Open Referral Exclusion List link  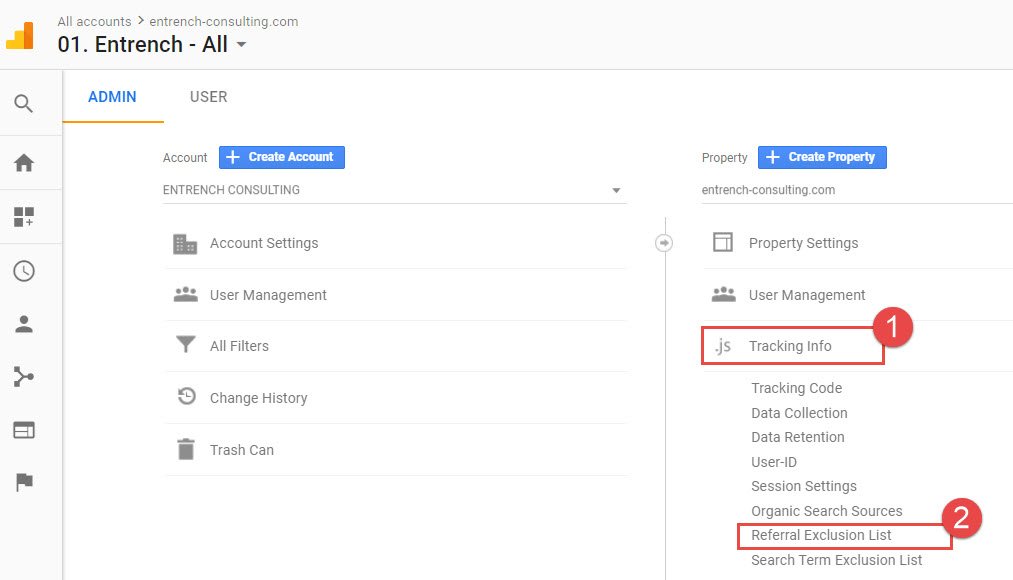821,535
